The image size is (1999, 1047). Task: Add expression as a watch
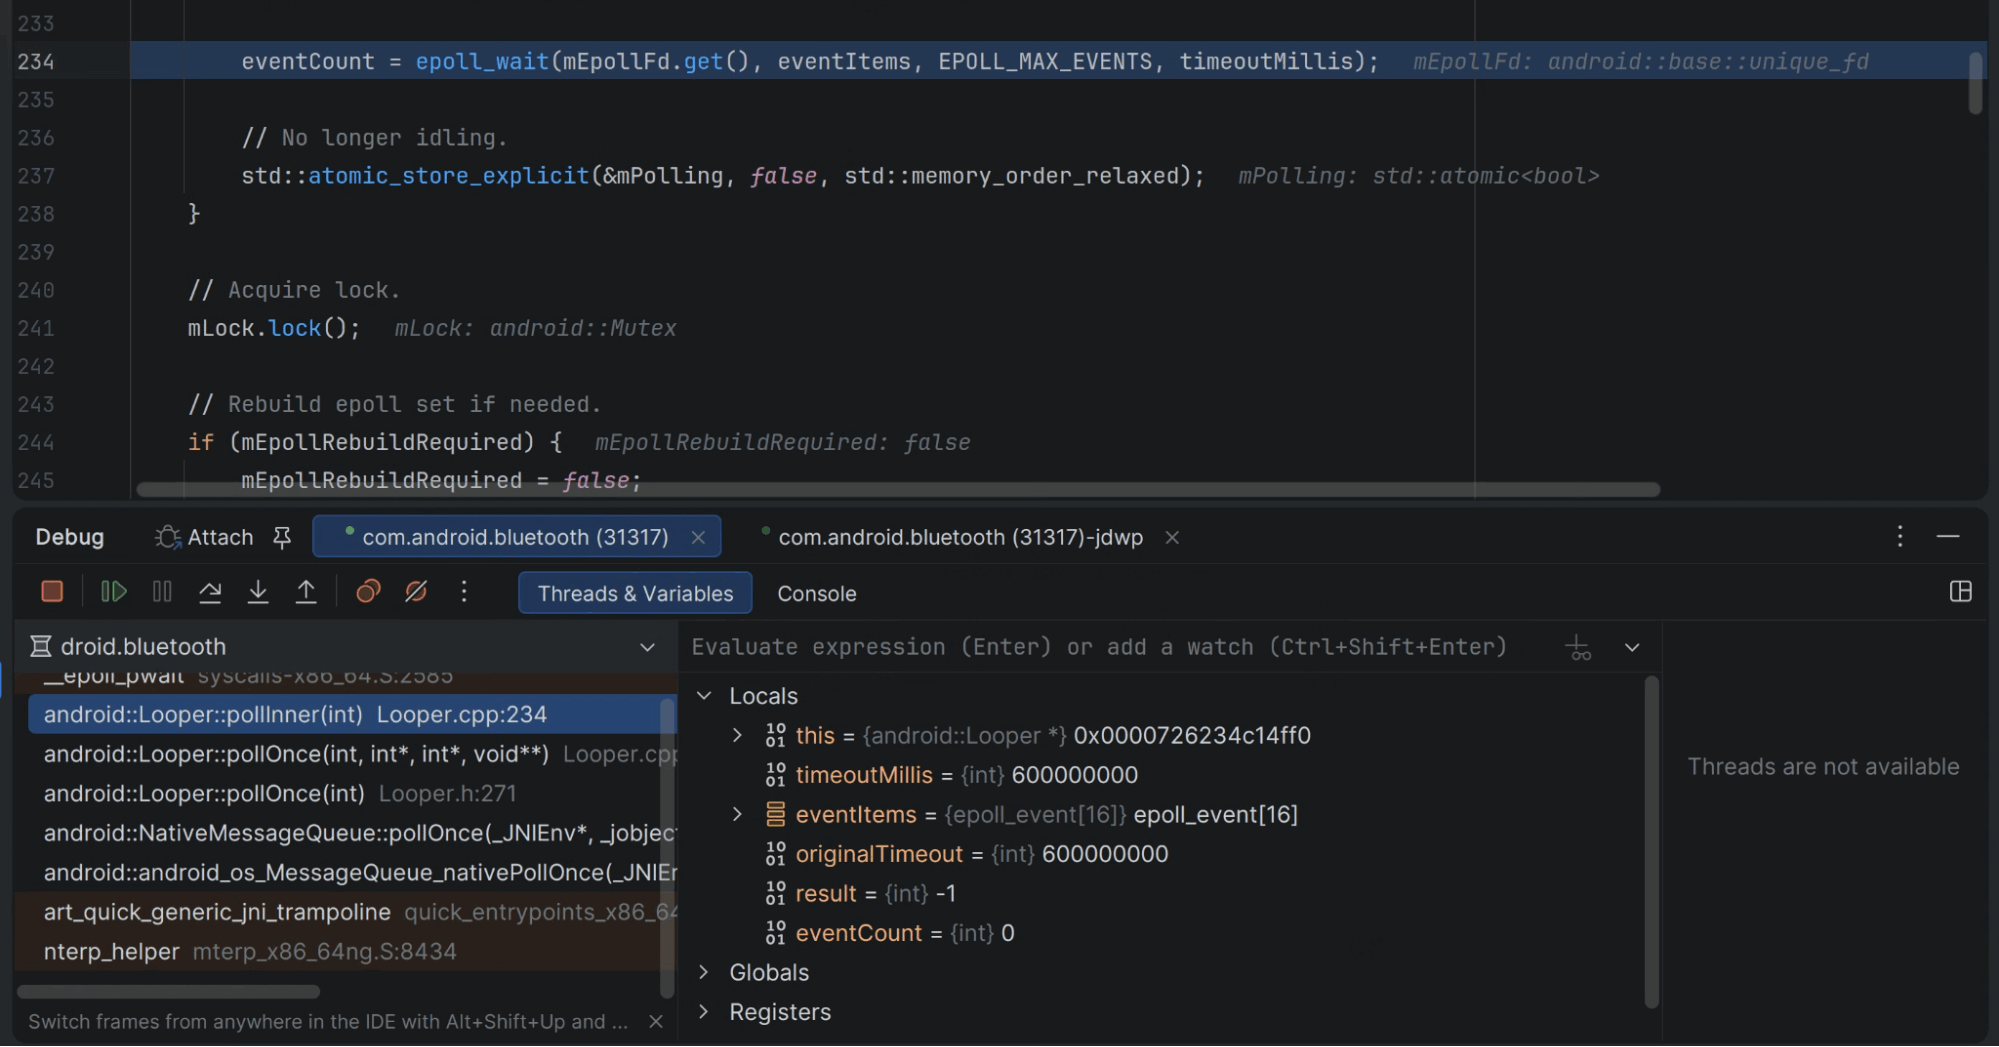click(1578, 648)
